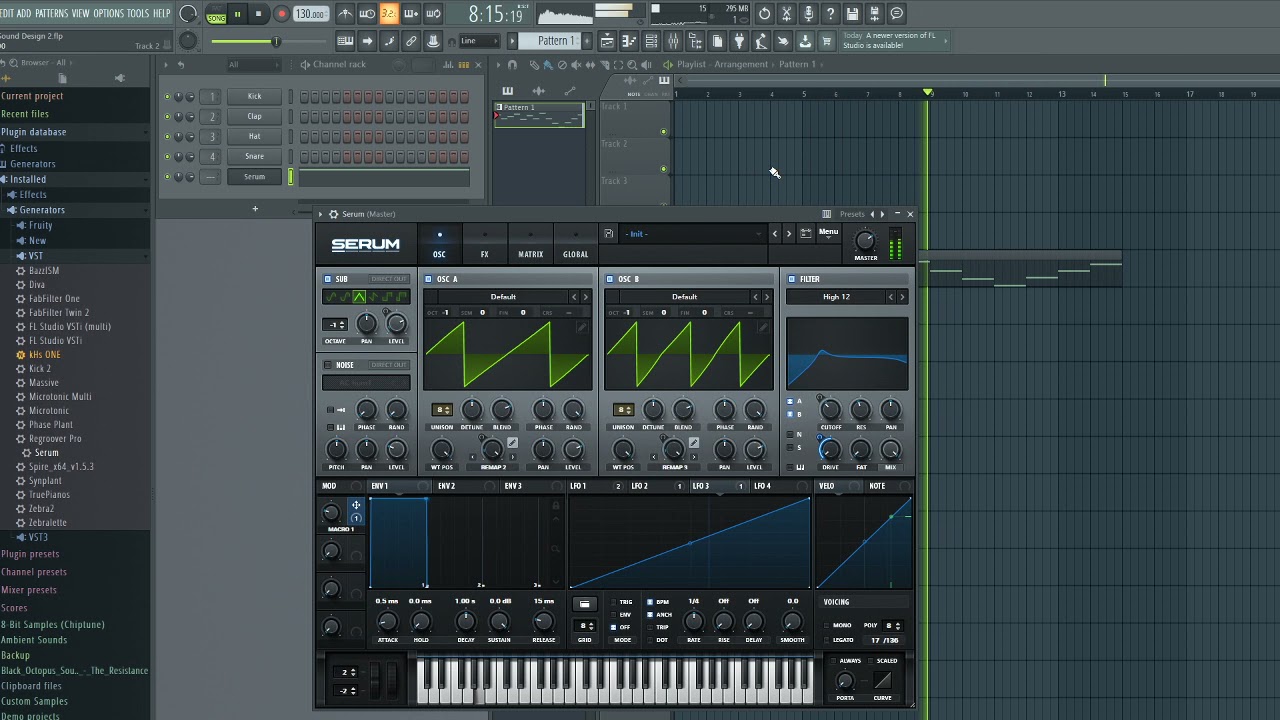Open the help question mark icon

pyautogui.click(x=830, y=14)
